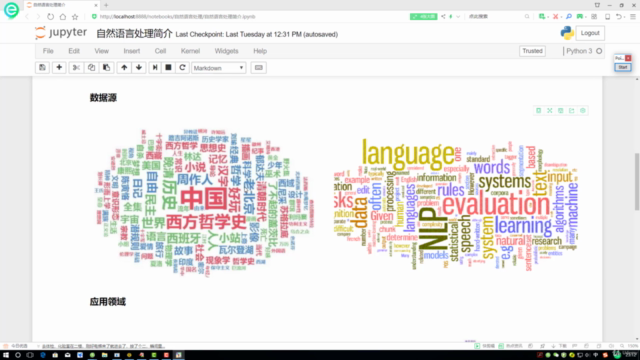Click the kernel idle circle indicator

pyautogui.click(x=599, y=51)
